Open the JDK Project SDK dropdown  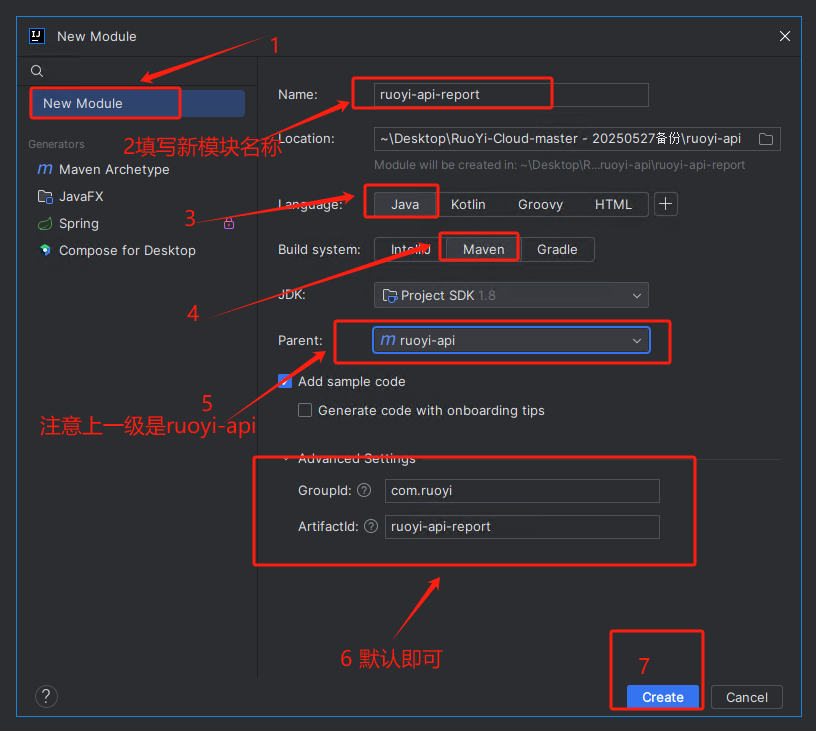[511, 296]
